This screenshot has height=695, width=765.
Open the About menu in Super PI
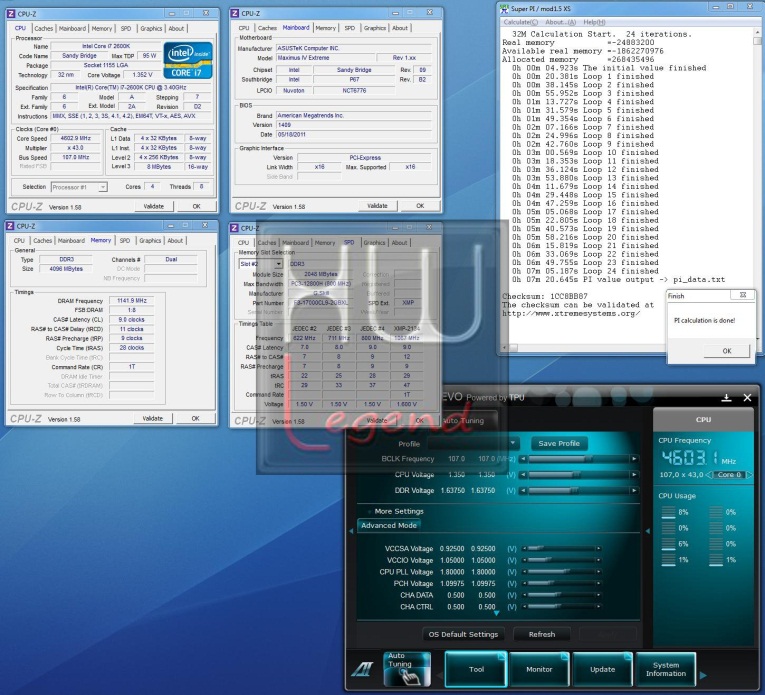click(560, 22)
